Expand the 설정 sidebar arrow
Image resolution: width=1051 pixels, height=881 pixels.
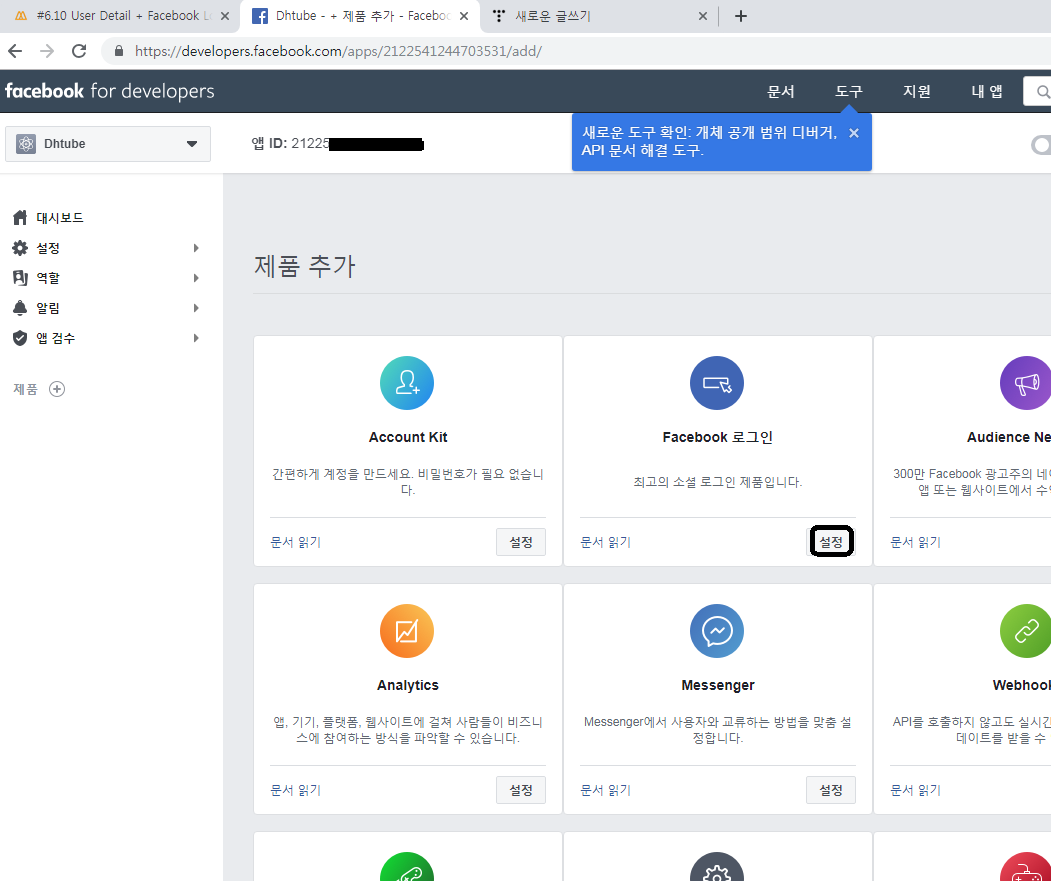click(x=196, y=248)
